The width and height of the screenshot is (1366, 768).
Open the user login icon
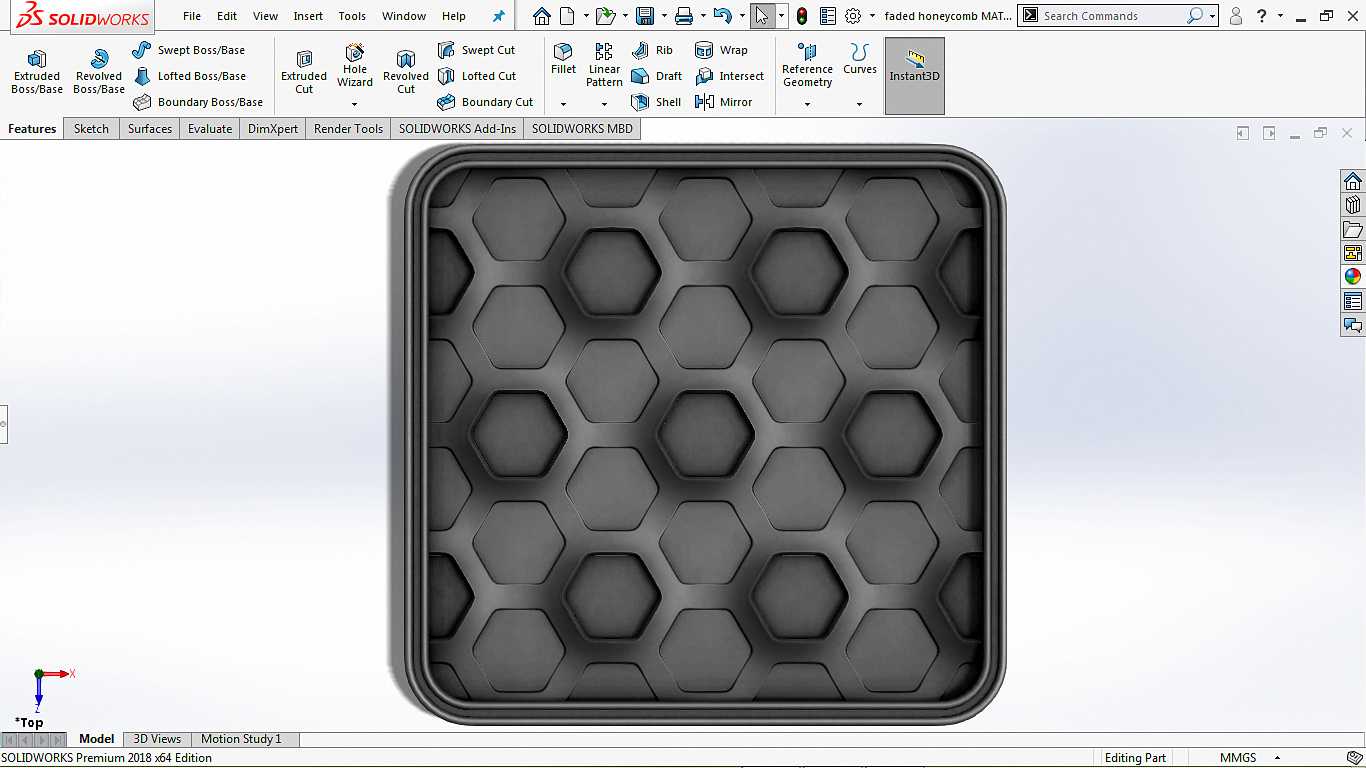1236,16
